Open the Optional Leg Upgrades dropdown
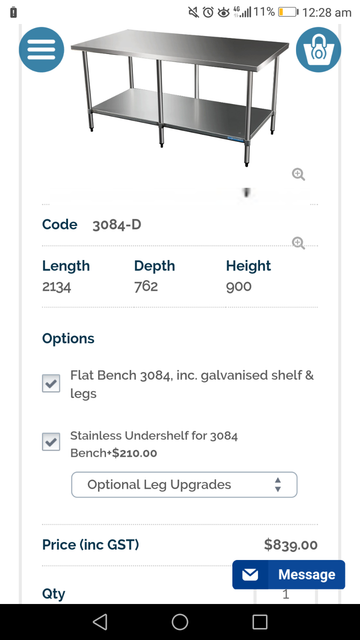Image resolution: width=360 pixels, height=640 pixels. pyautogui.click(x=184, y=484)
